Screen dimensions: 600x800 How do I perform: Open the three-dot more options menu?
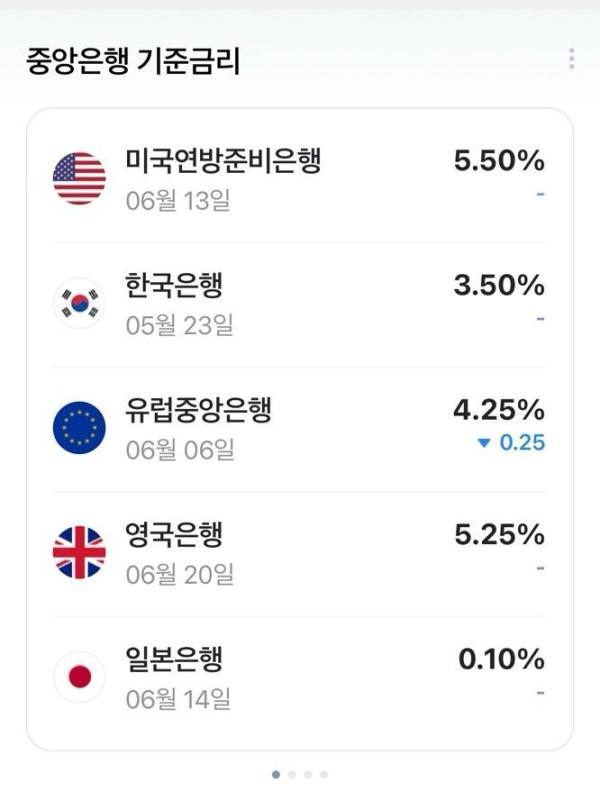[x=571, y=59]
